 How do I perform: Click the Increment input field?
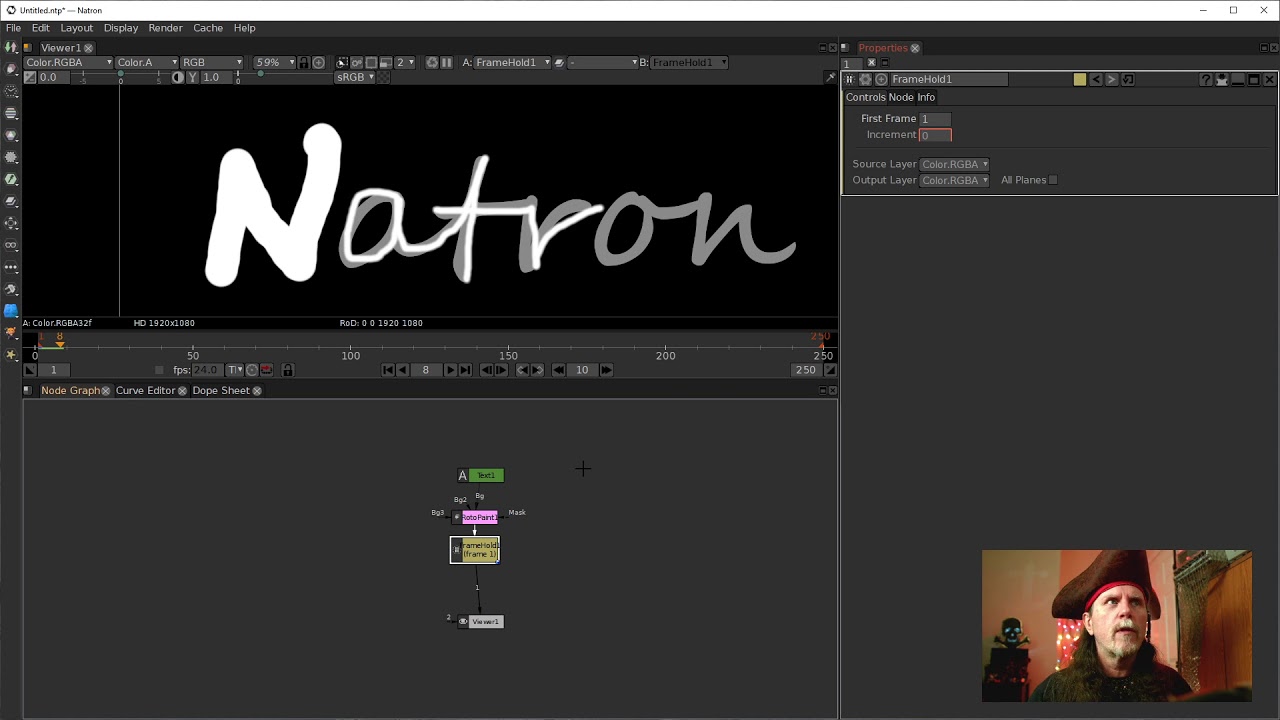click(935, 135)
